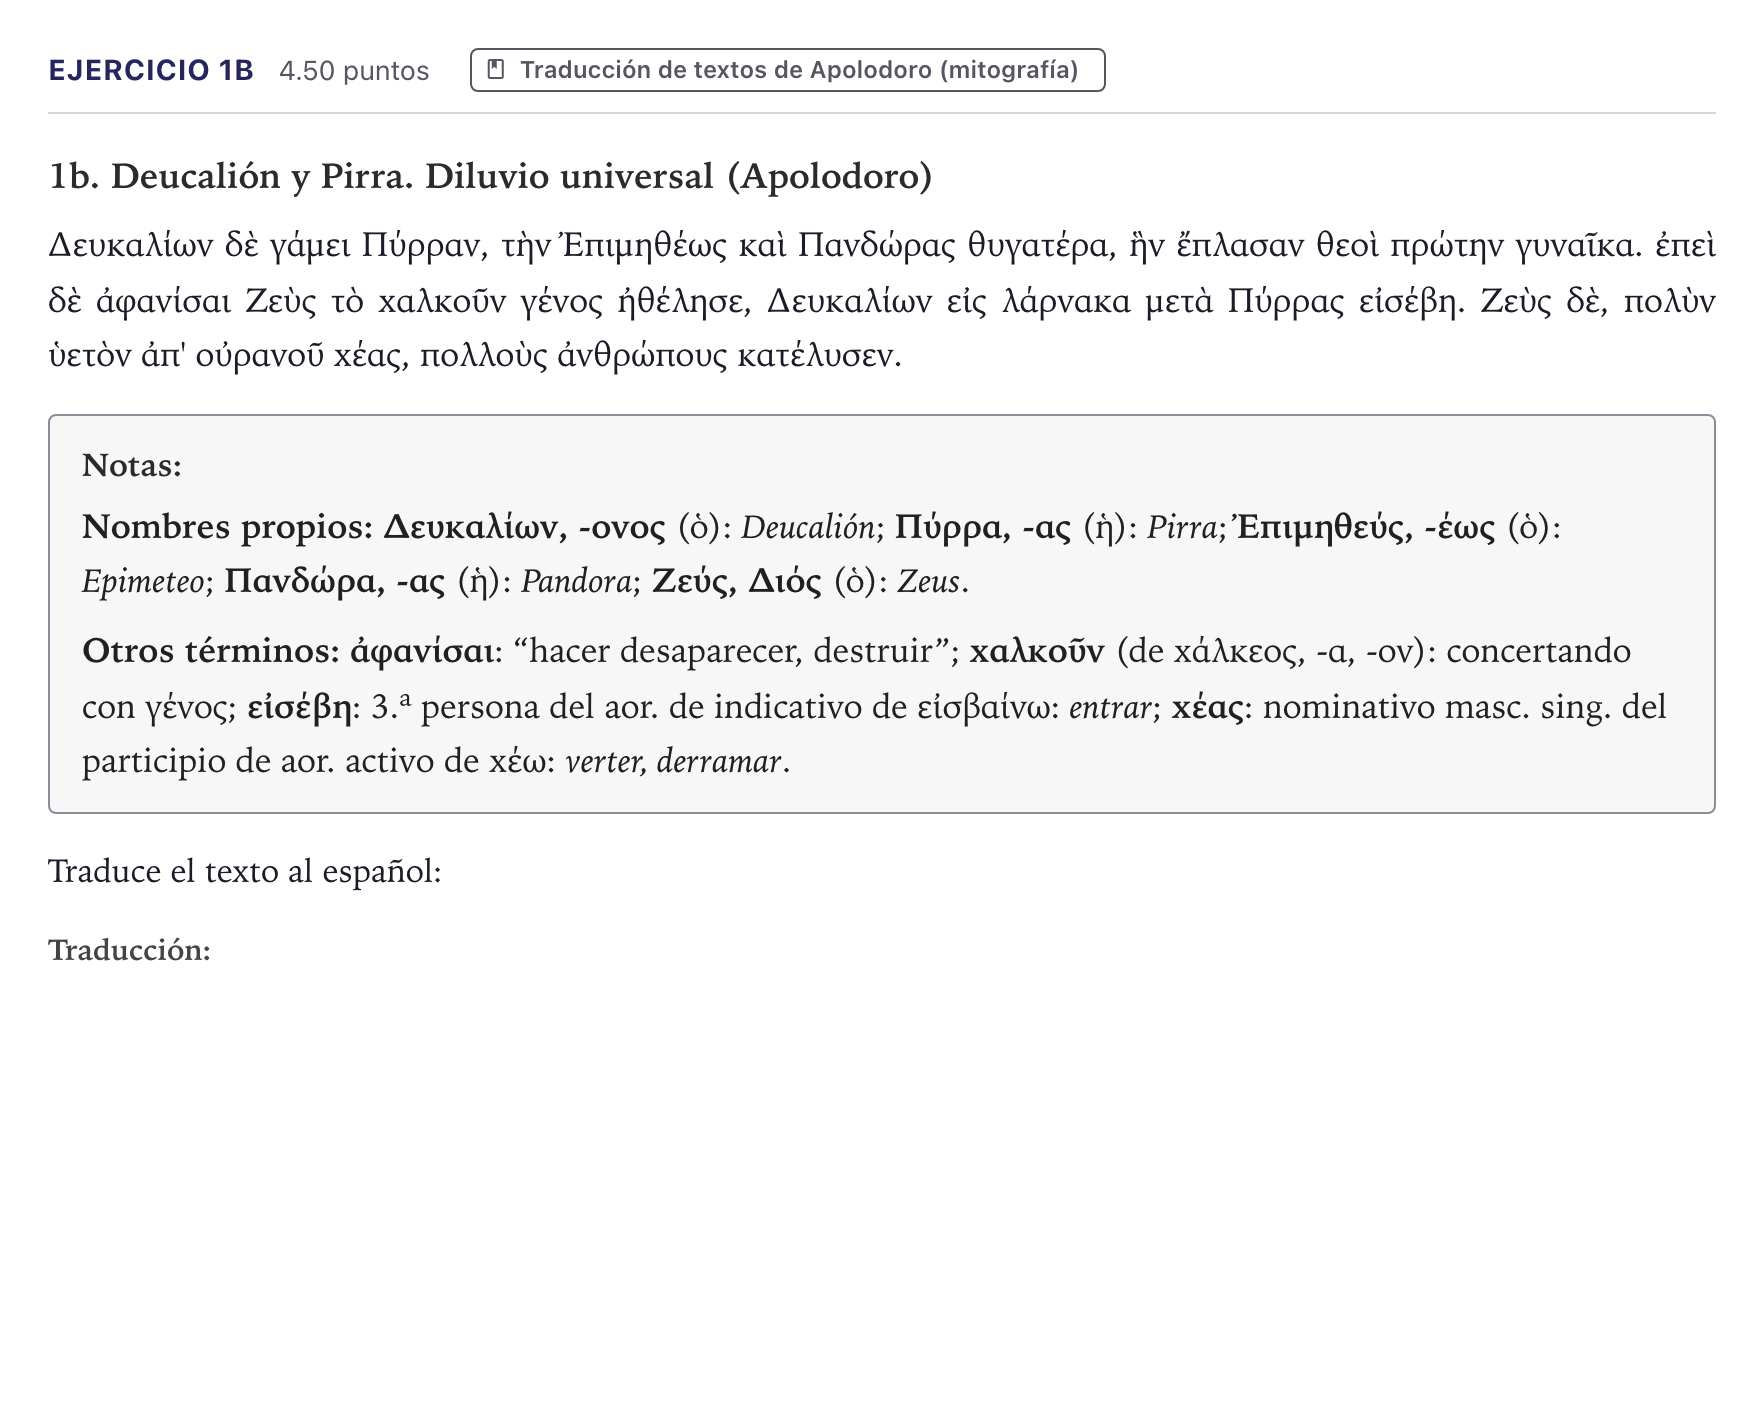Click the 'Nombres propios:' label
This screenshot has height=1410, width=1764.
[228, 527]
